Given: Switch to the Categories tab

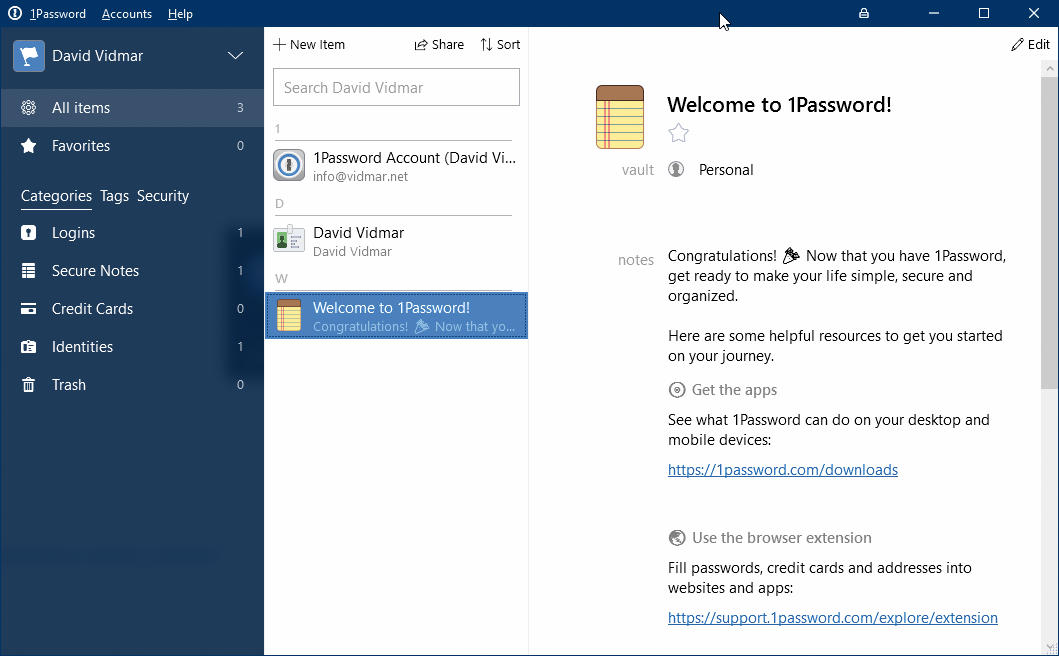Looking at the screenshot, I should [56, 196].
